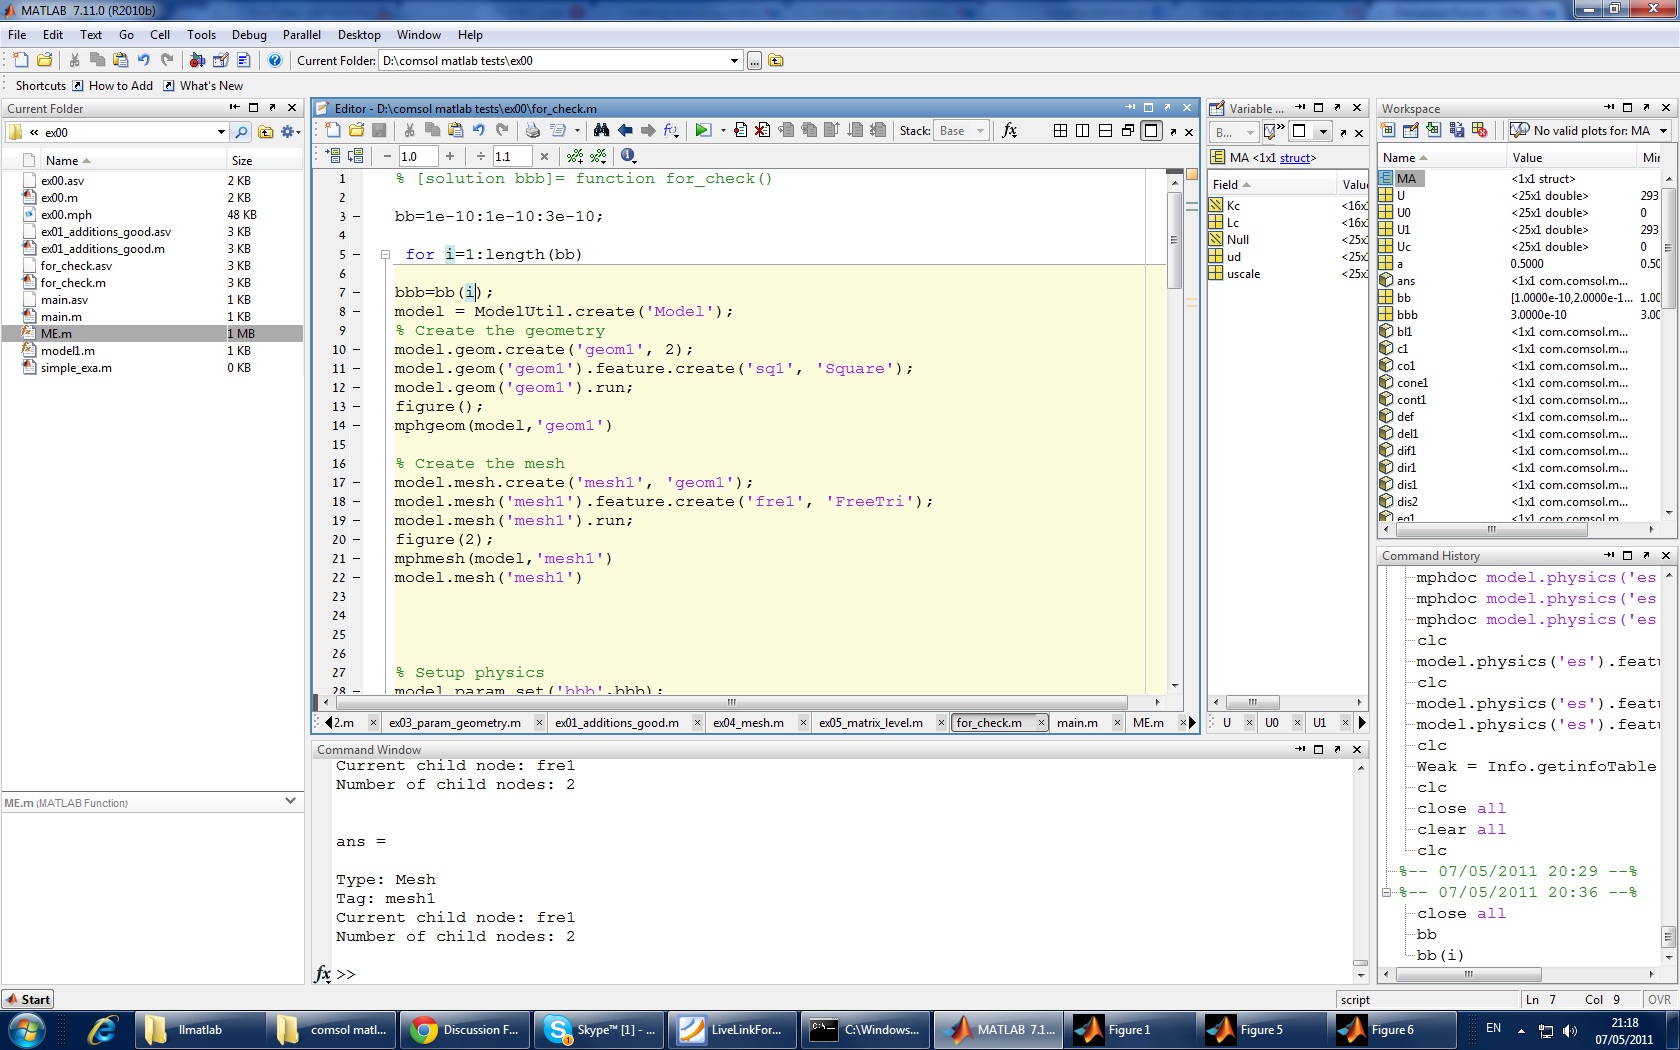
Task: Save the file from the editor toolbar
Action: 379,130
